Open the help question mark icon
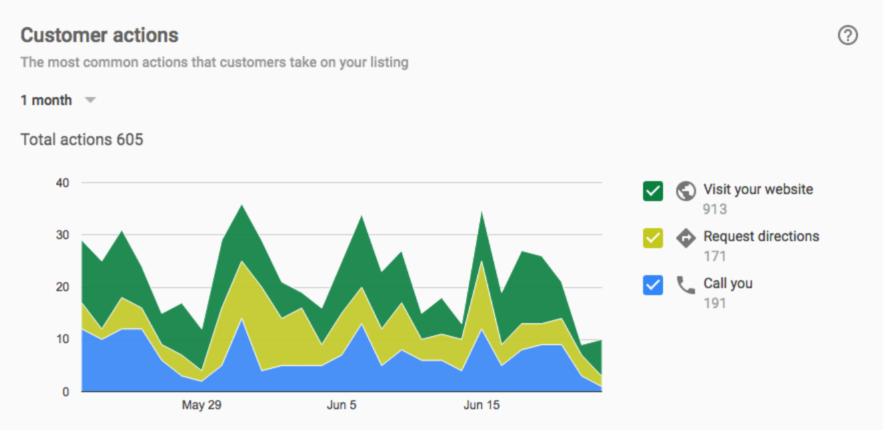 (847, 35)
